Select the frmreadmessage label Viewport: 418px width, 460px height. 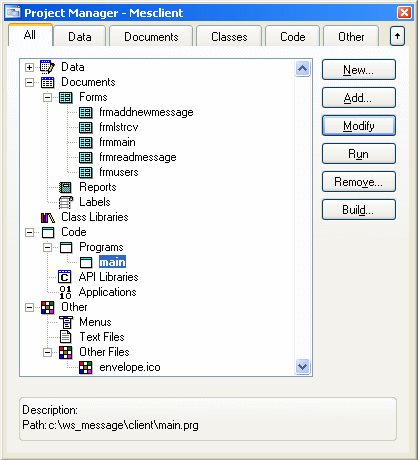click(138, 157)
